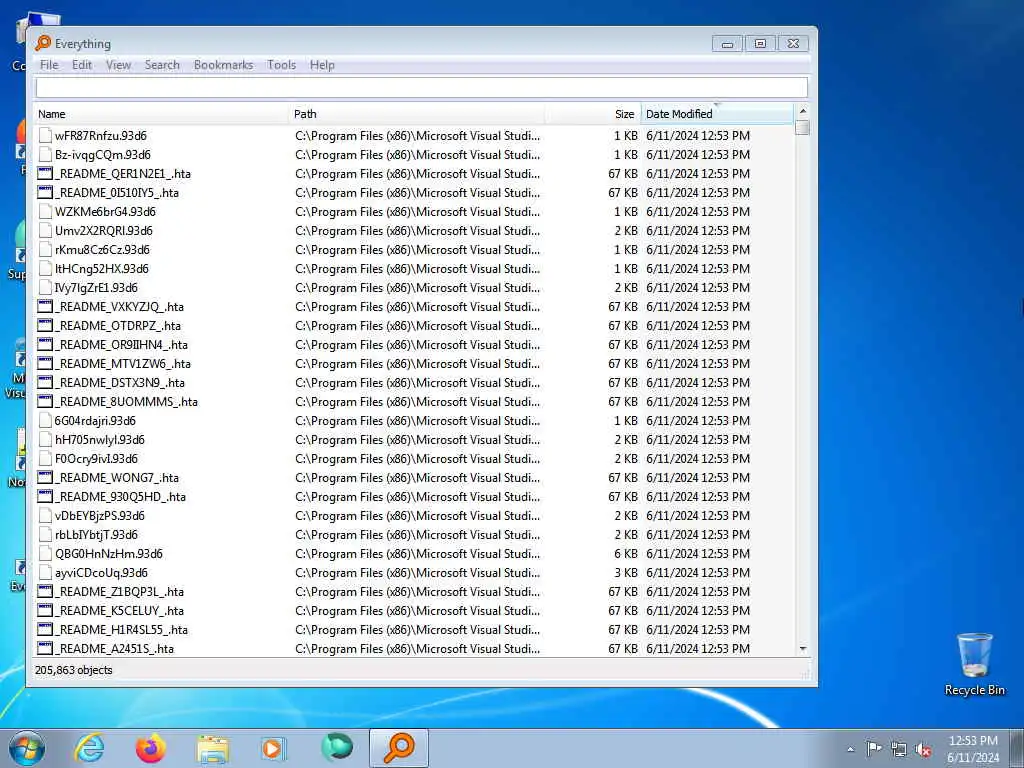1024x768 pixels.
Task: Select file icon of F0Ocry9ivI.93d6
Action: [x=45, y=458]
